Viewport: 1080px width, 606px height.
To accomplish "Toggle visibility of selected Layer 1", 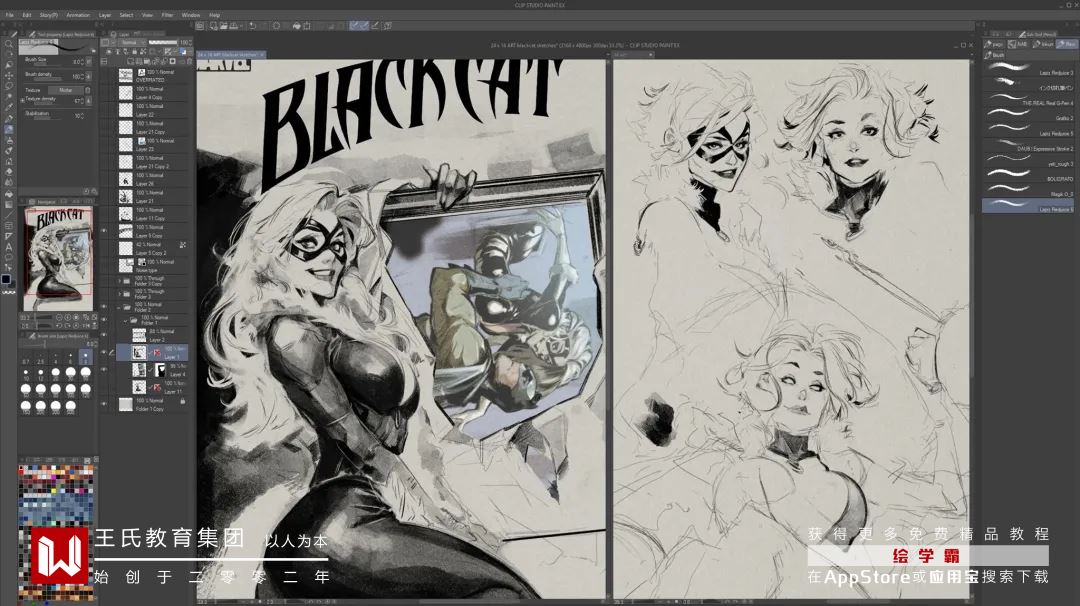I will click(103, 352).
